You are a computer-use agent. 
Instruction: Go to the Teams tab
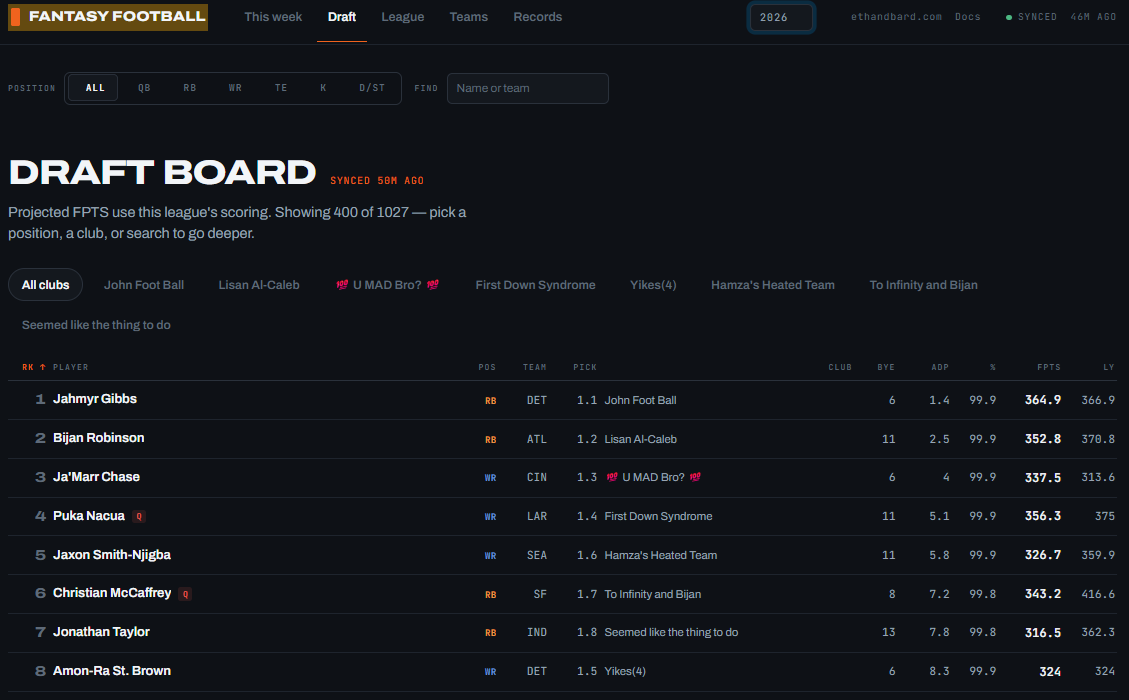(x=469, y=17)
